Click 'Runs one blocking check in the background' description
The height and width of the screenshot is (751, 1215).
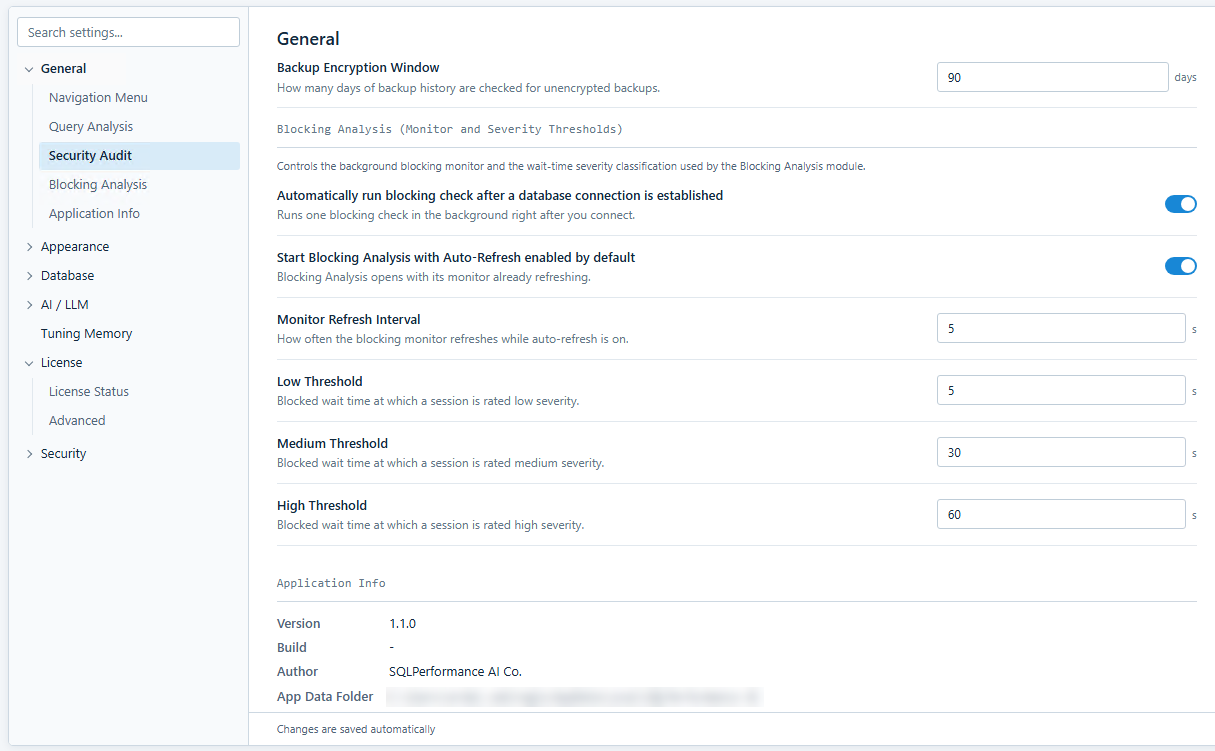point(456,215)
